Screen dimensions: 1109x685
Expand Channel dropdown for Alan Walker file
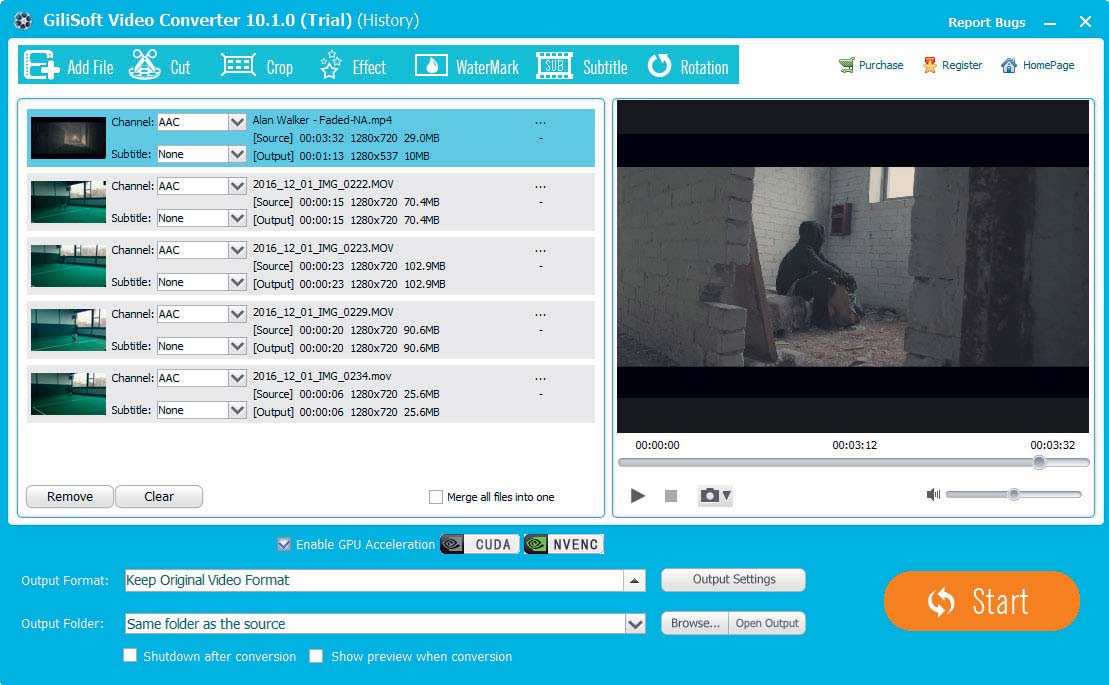[x=237, y=122]
